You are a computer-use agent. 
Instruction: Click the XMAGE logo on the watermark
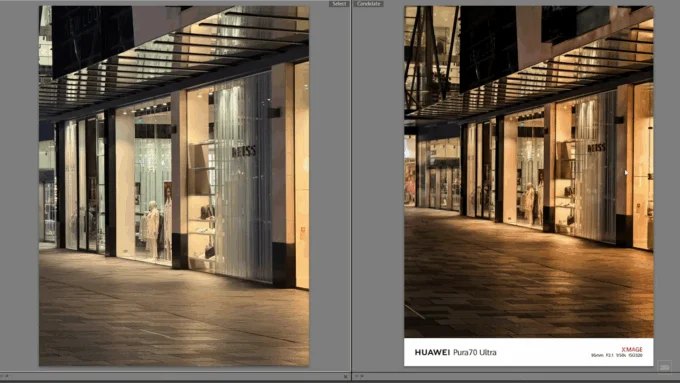coord(631,349)
